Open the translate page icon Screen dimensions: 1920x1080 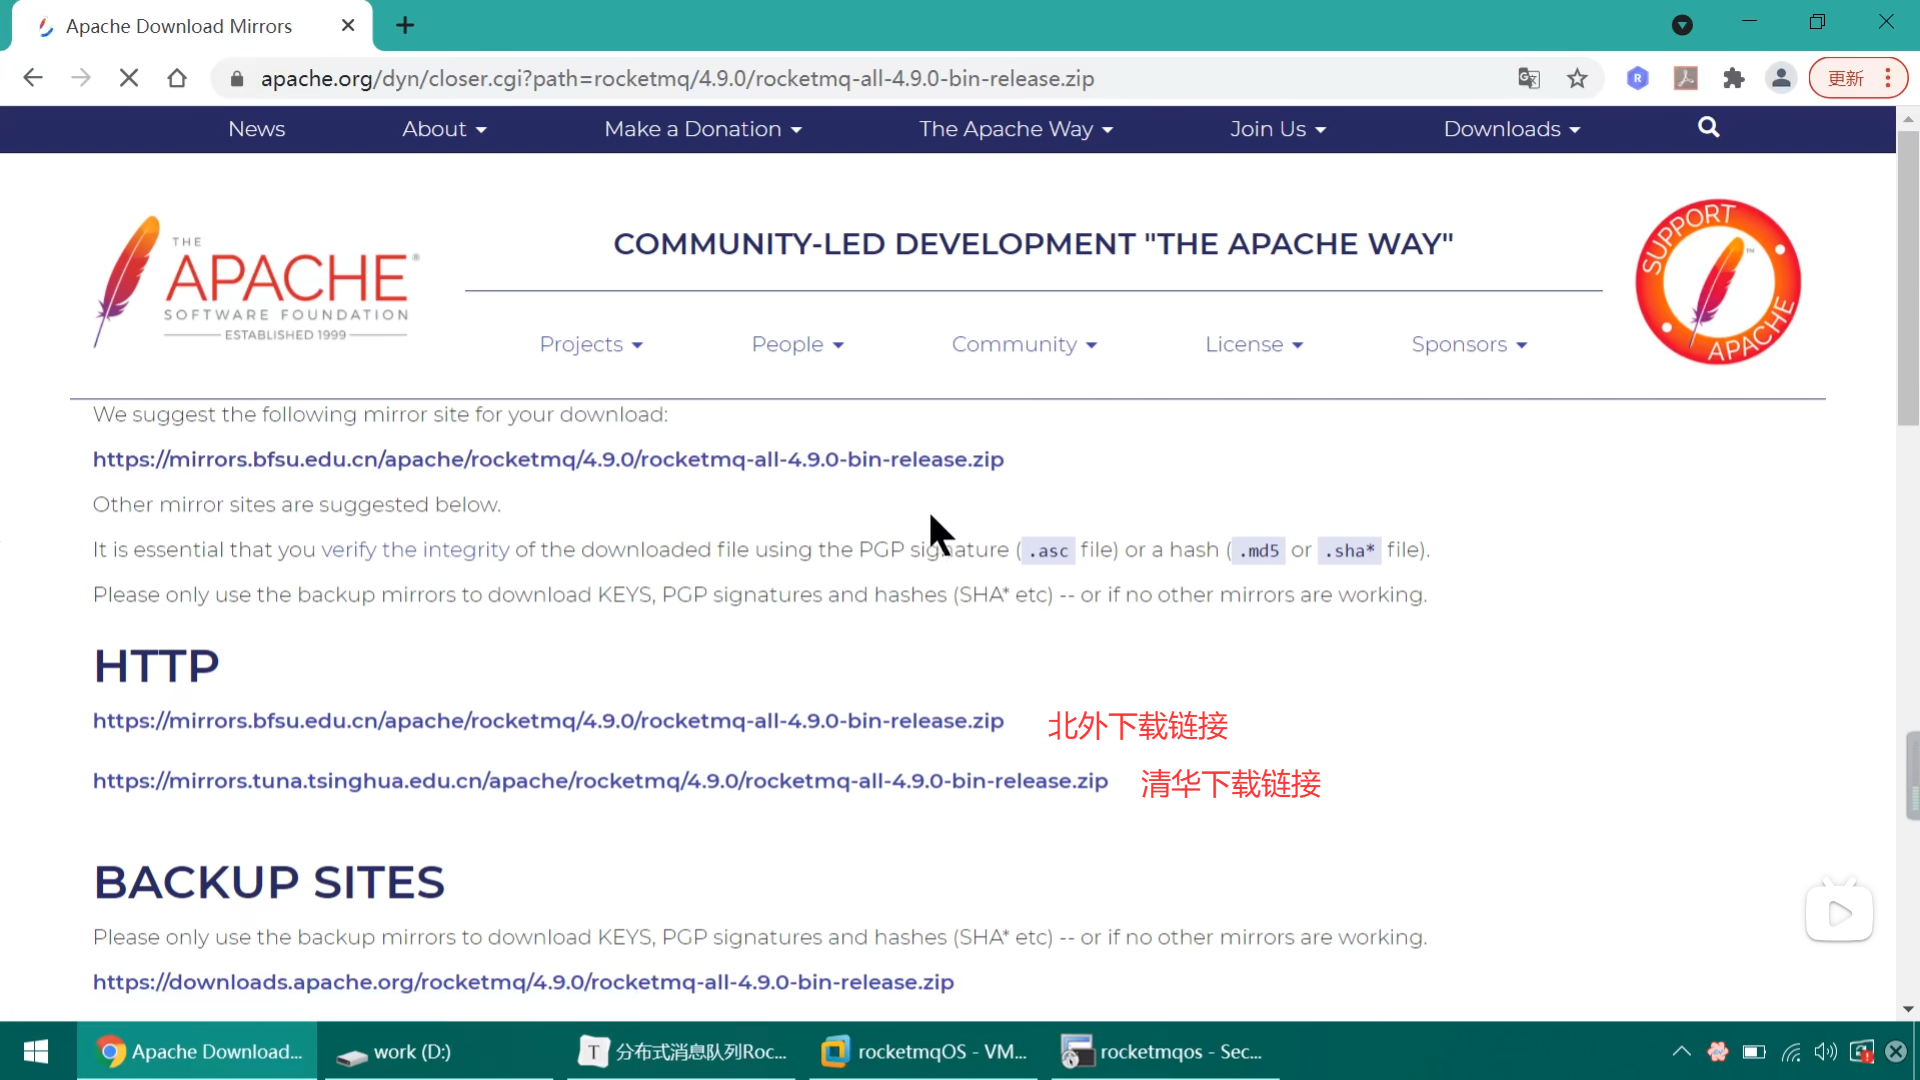click(x=1528, y=78)
